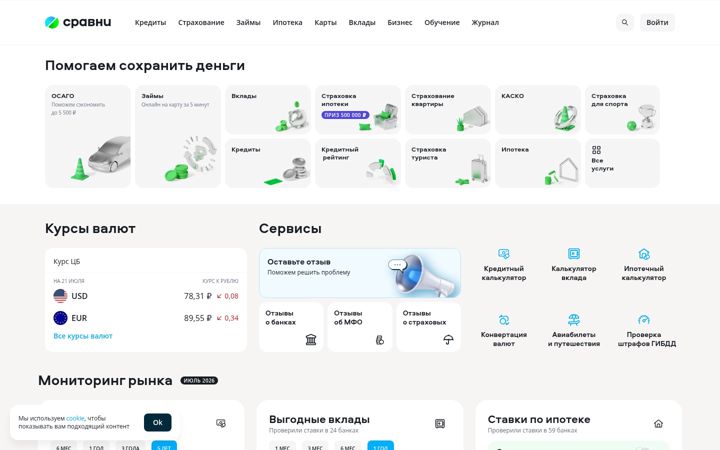Click the megaphone image in review banner
720x450 pixels.
pyautogui.click(x=425, y=275)
